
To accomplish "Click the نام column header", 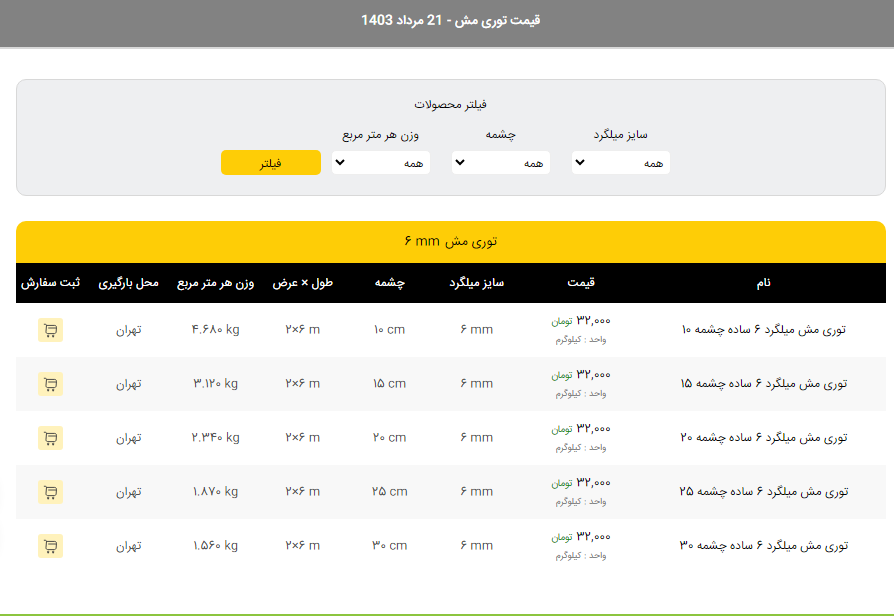I will click(764, 283).
